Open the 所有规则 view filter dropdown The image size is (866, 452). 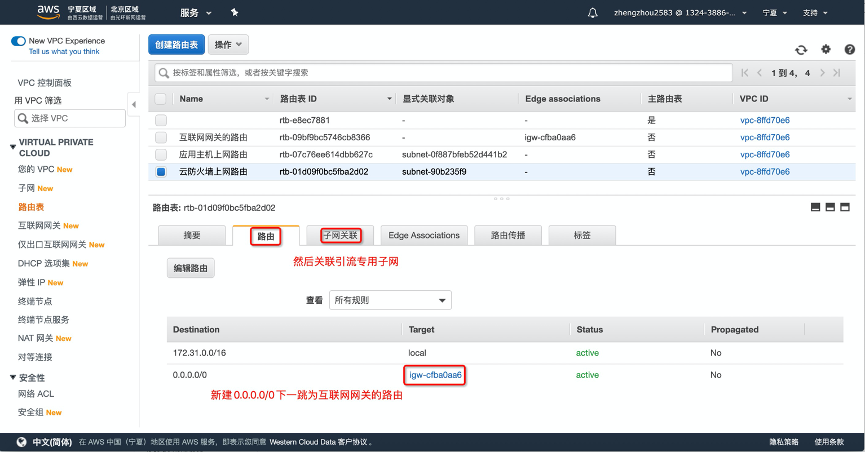pyautogui.click(x=390, y=300)
